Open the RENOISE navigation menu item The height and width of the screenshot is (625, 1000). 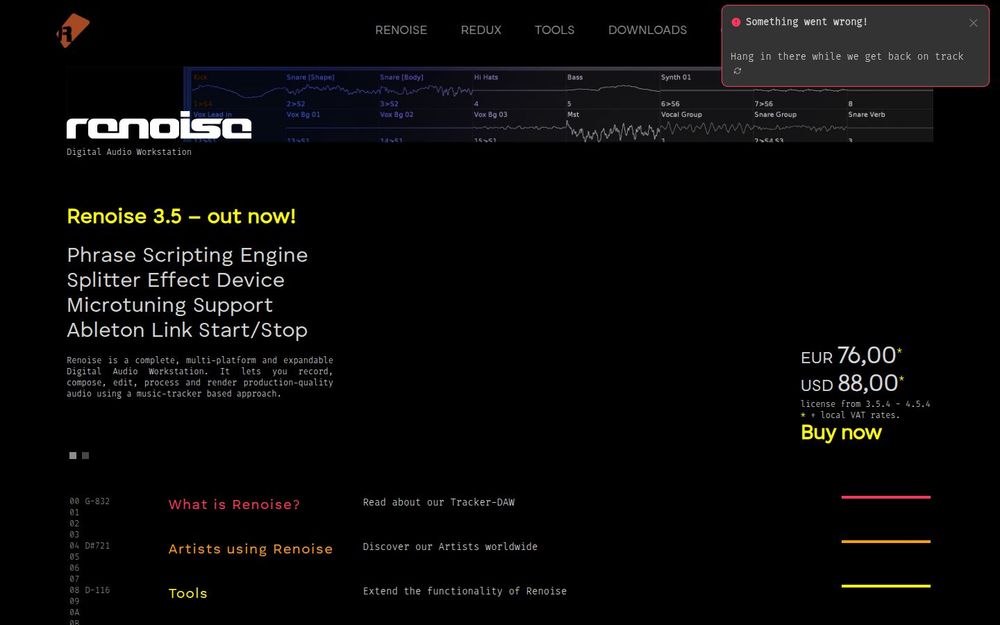pos(401,30)
